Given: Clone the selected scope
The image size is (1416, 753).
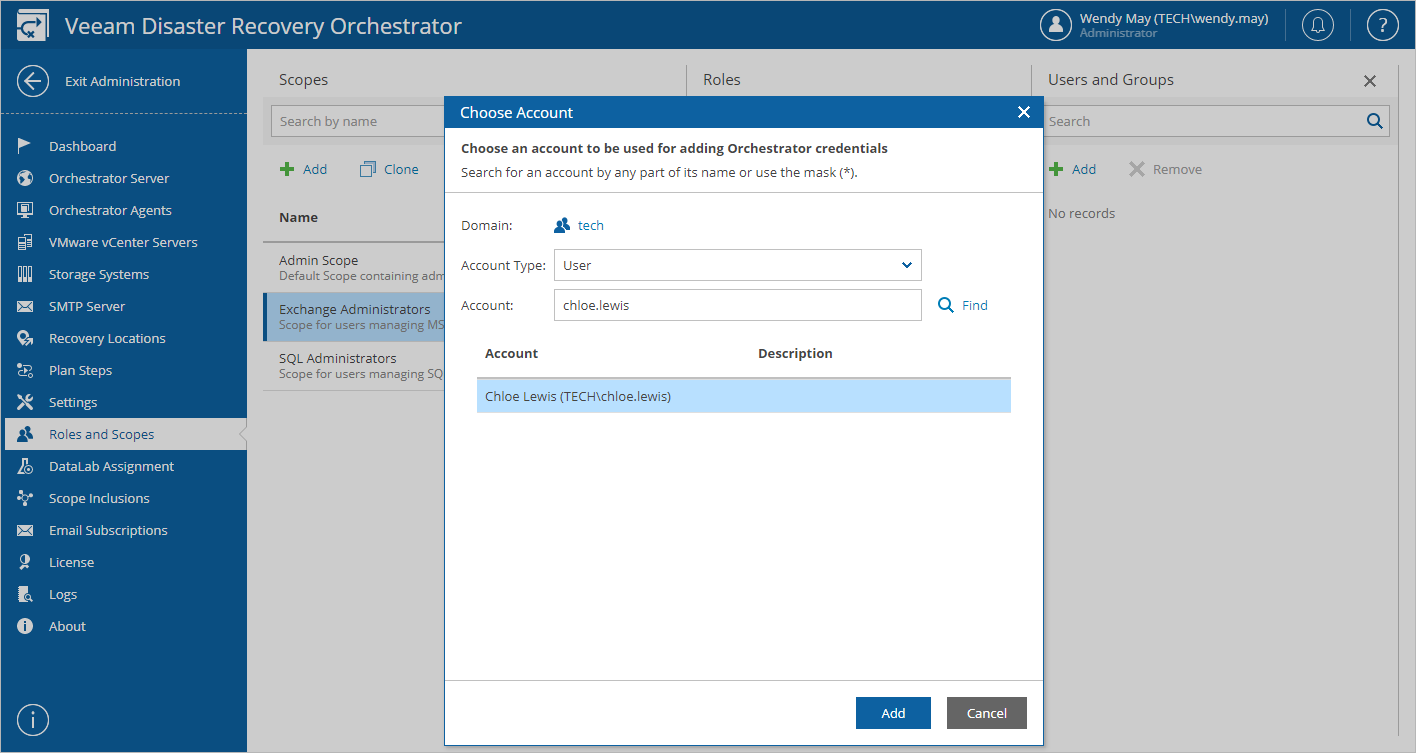Looking at the screenshot, I should 389,169.
